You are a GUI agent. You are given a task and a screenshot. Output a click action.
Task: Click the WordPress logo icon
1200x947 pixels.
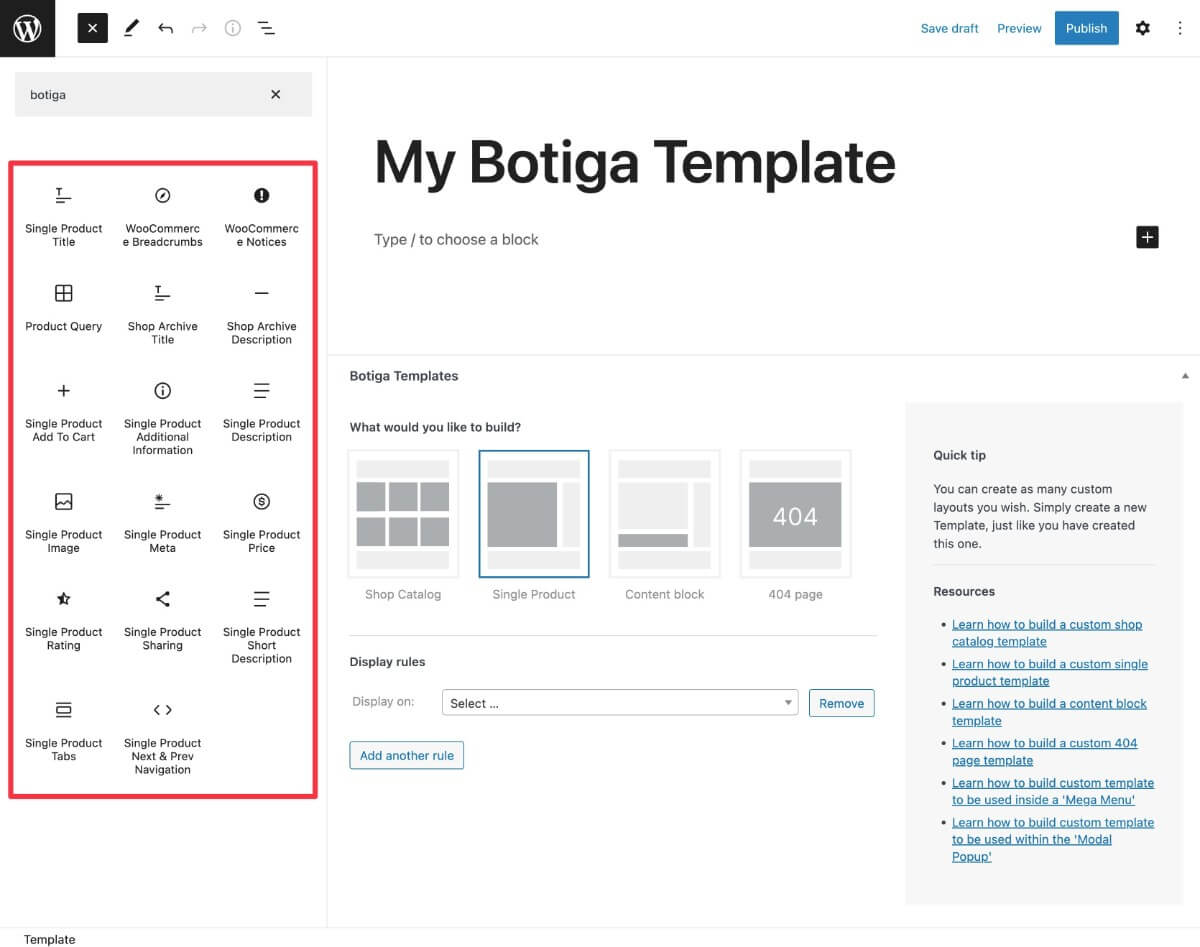27,28
